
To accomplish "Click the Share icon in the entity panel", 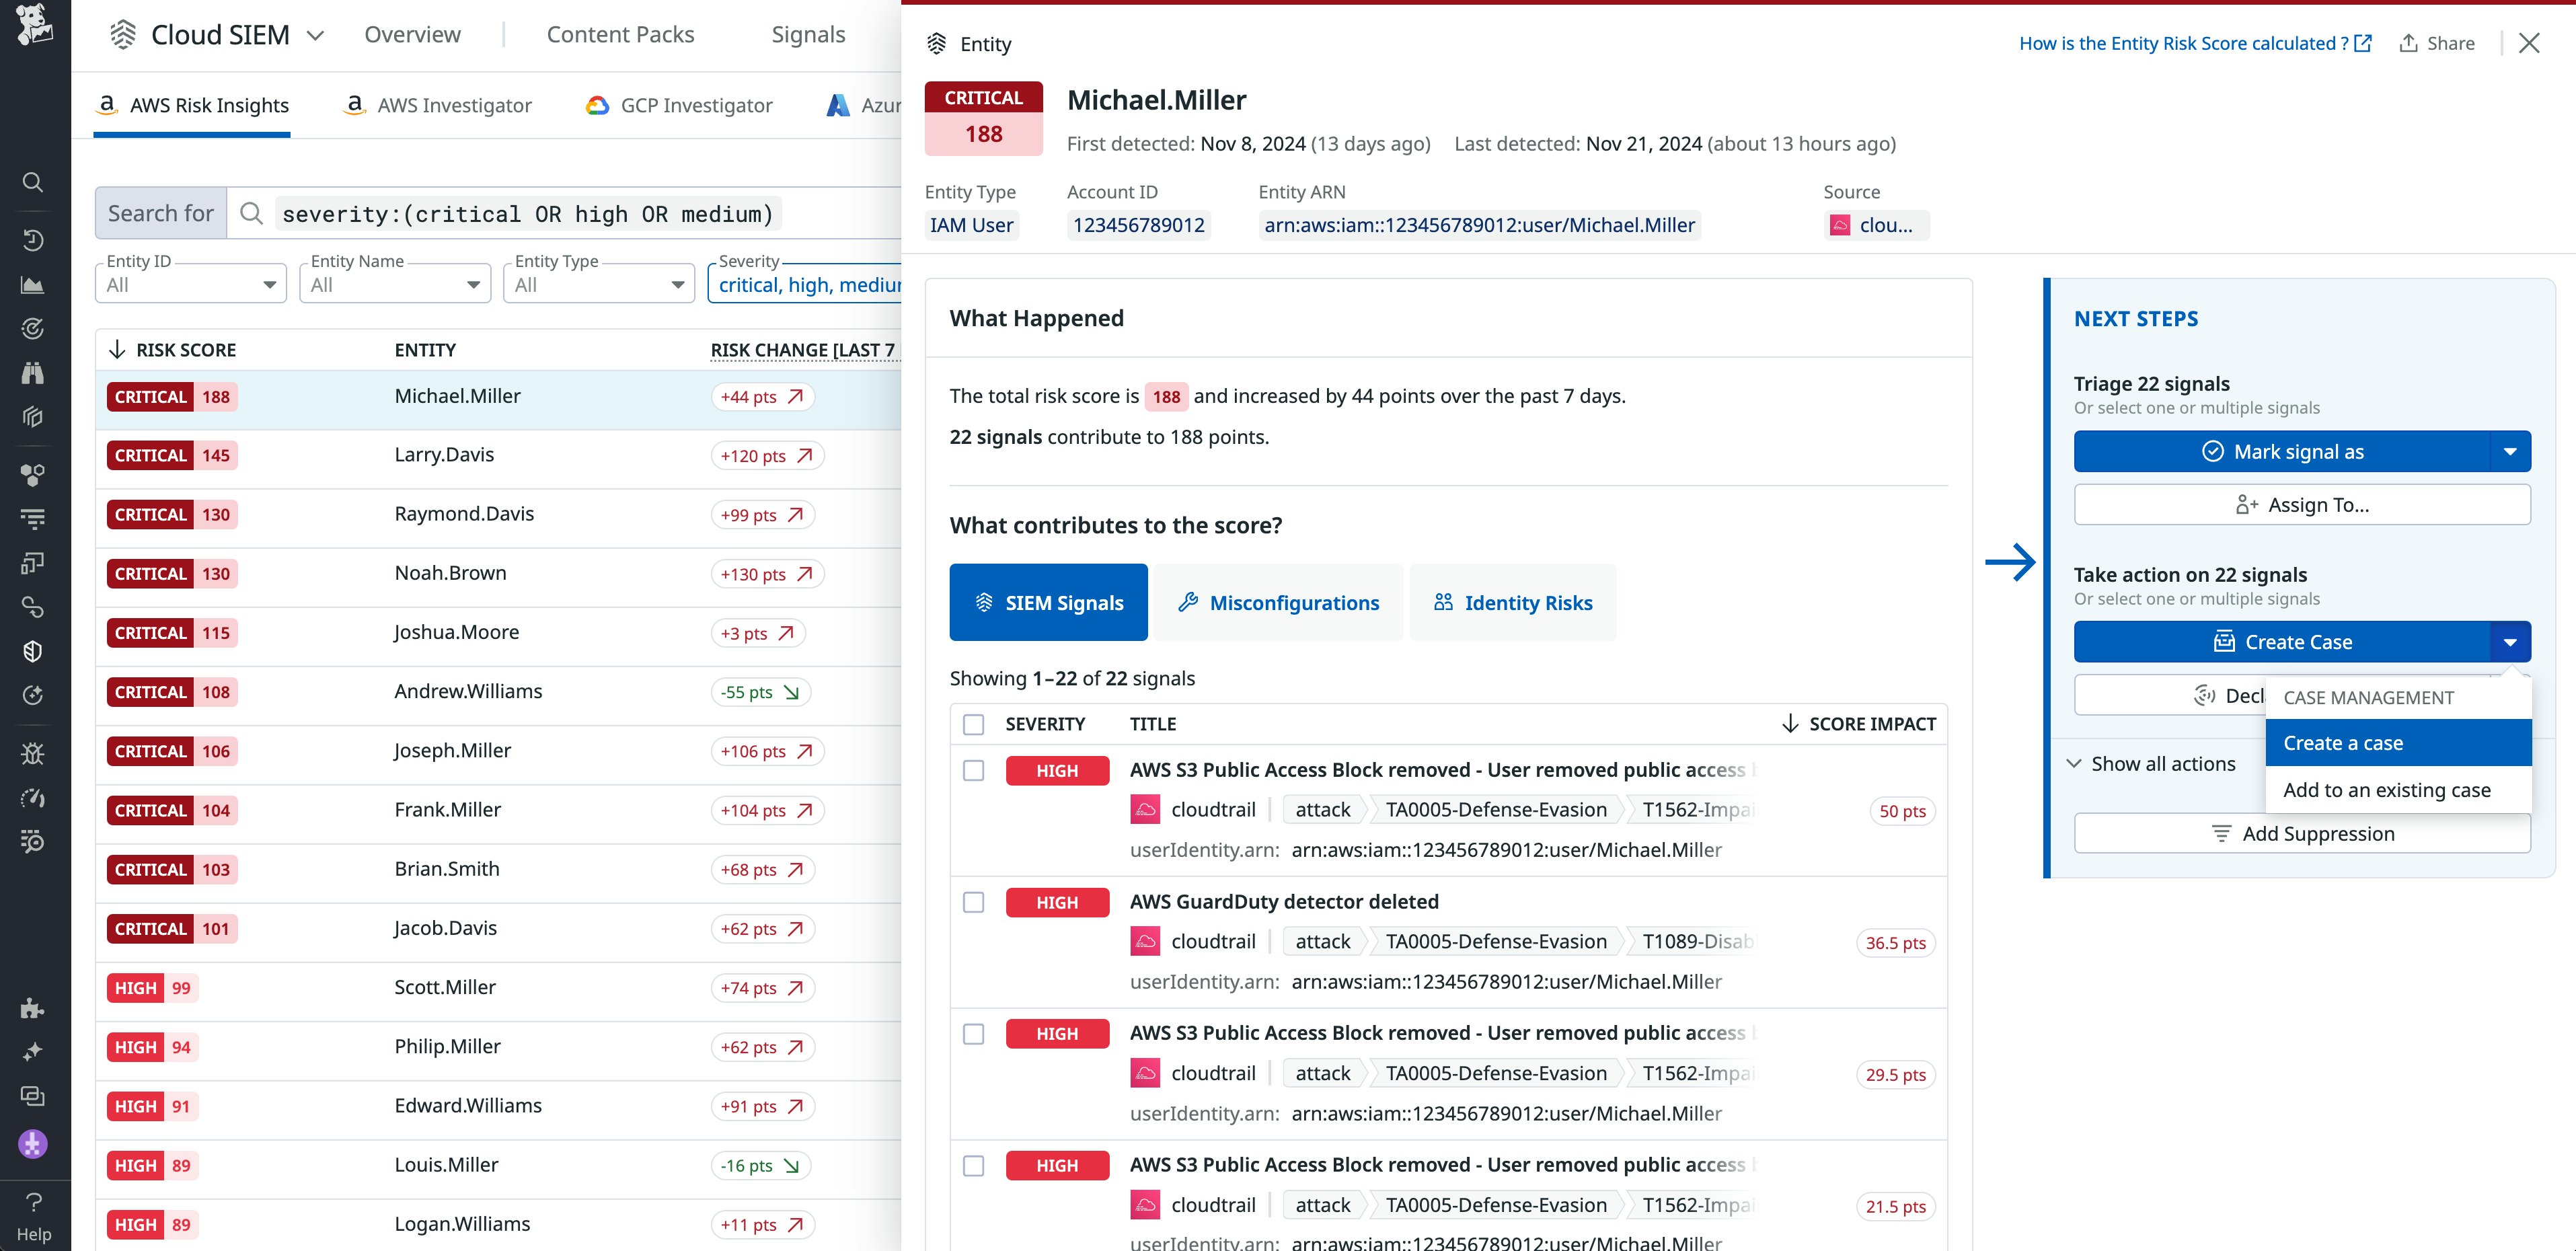I will pyautogui.click(x=2437, y=43).
